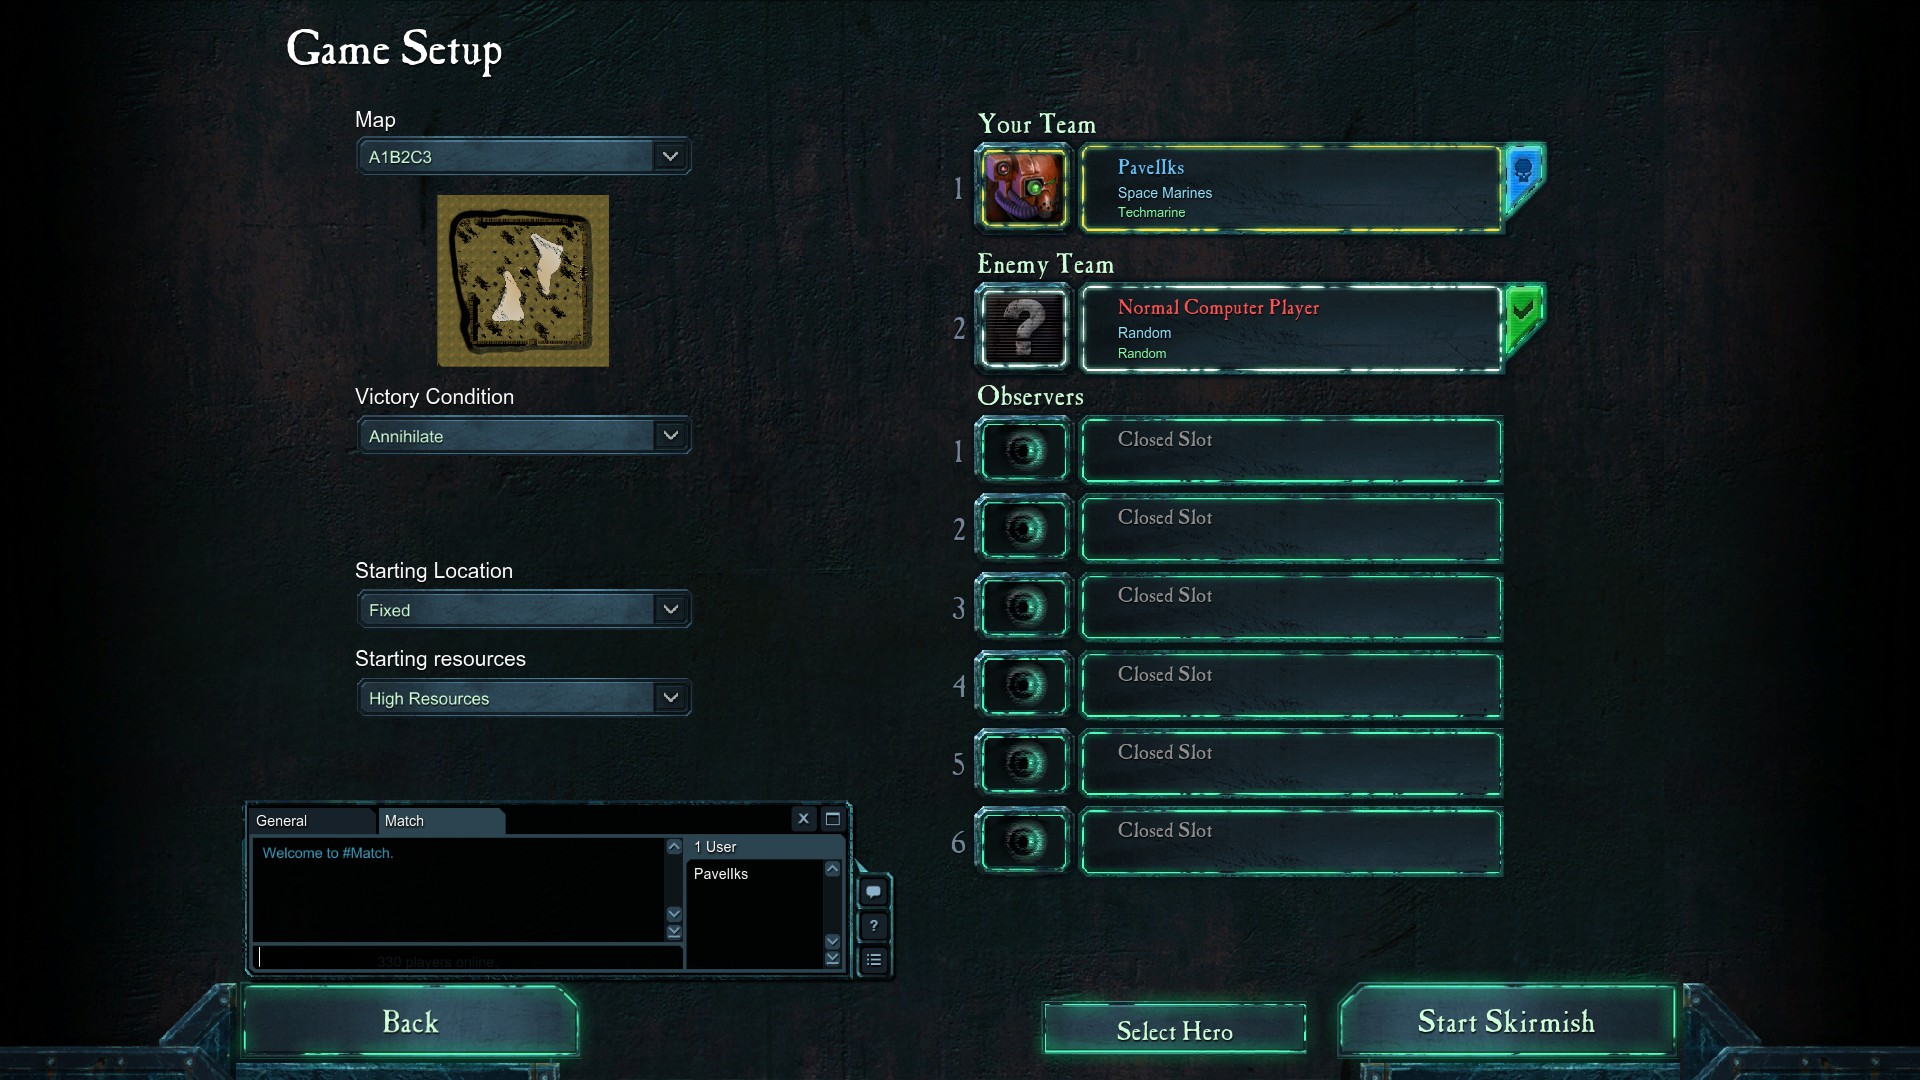Open the Starting resources dropdown
This screenshot has height=1080, width=1920.
coord(524,698)
